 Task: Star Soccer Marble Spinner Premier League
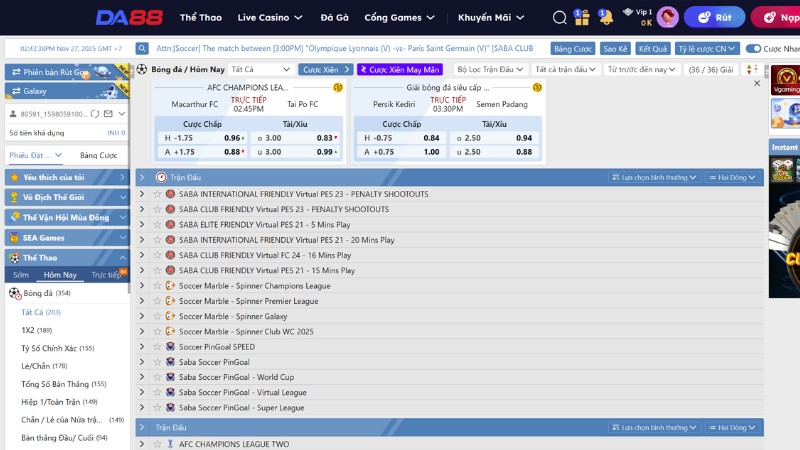click(x=157, y=301)
